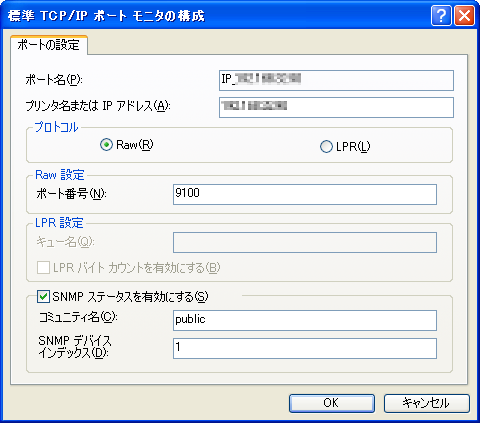Click the ポート番号(N) label
The height and width of the screenshot is (423, 480).
[71, 193]
